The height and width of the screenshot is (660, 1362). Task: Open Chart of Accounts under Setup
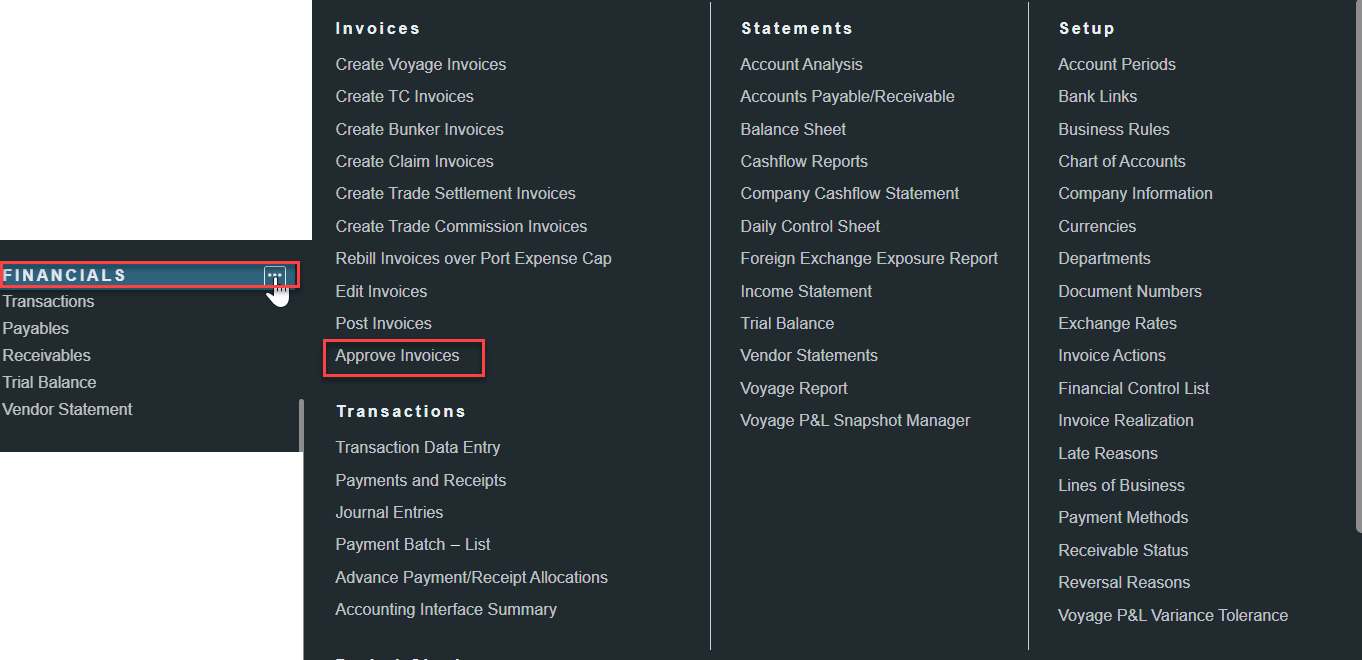click(x=1121, y=162)
